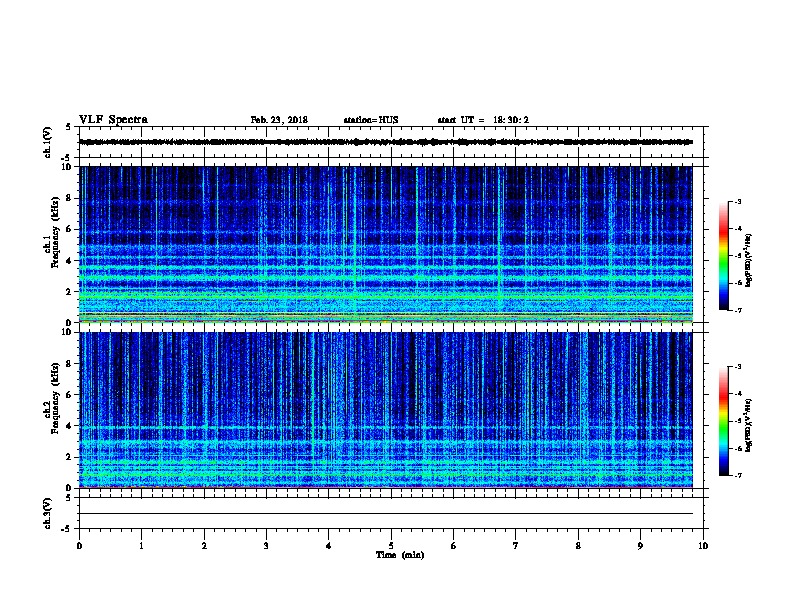This screenshot has height=612, width=792.
Task: Click the "9" tick label on time axis
Action: [640, 546]
